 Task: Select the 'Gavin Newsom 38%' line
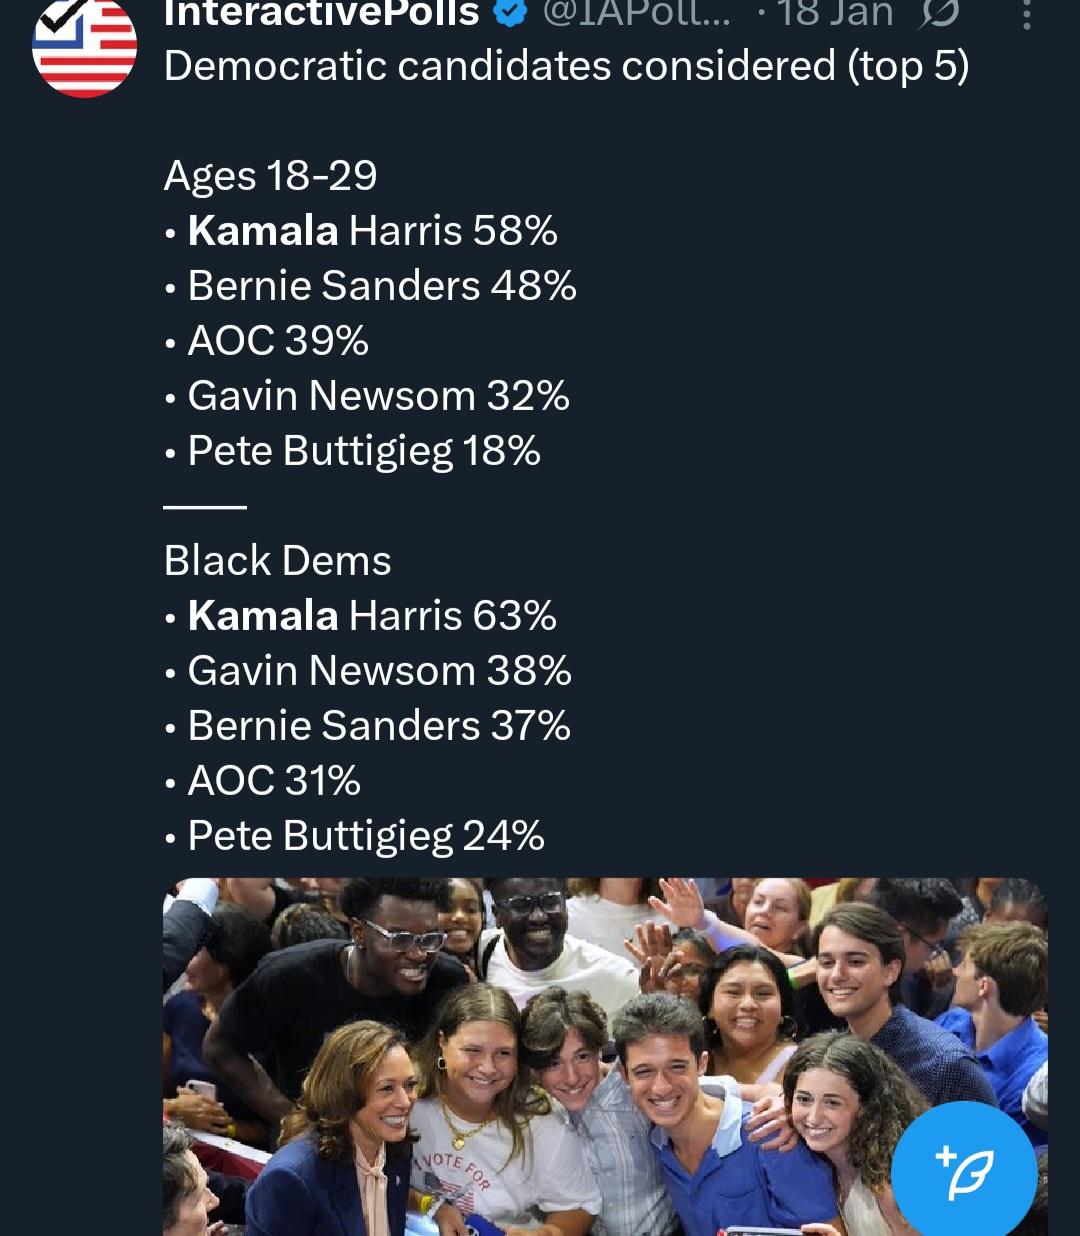pos(379,671)
